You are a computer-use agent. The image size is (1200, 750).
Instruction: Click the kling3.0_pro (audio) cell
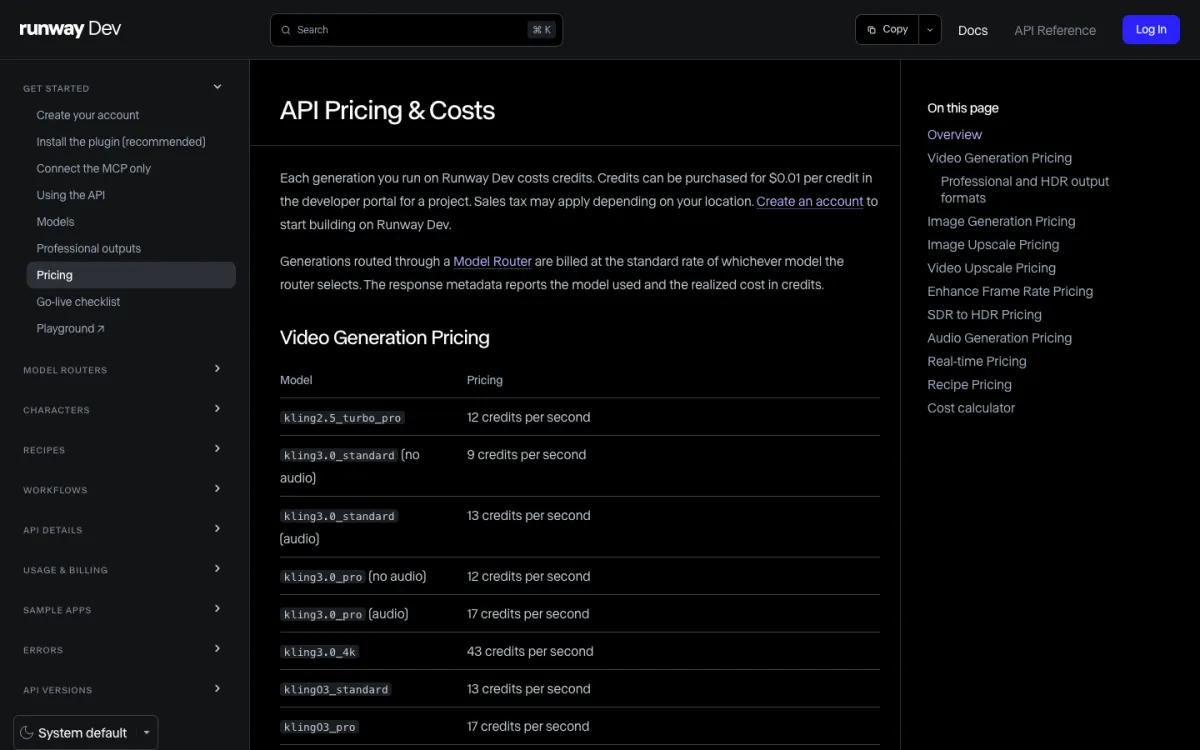tap(344, 614)
